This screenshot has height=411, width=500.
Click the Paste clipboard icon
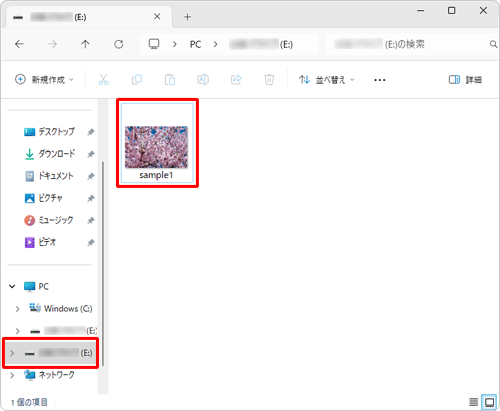click(170, 80)
